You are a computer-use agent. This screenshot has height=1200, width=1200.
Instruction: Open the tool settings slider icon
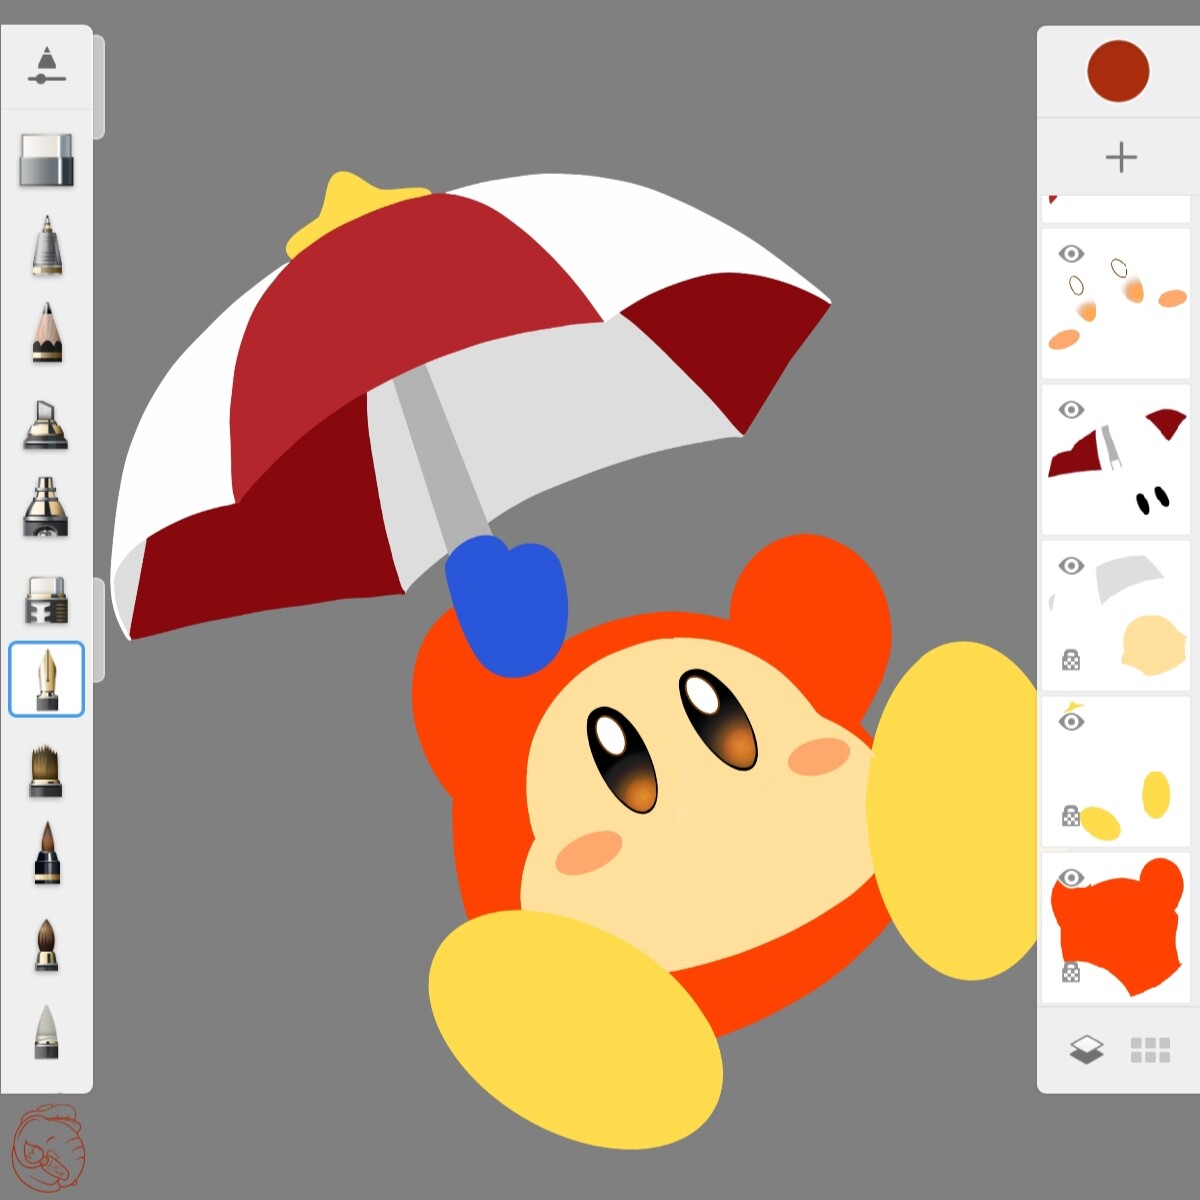[46, 67]
